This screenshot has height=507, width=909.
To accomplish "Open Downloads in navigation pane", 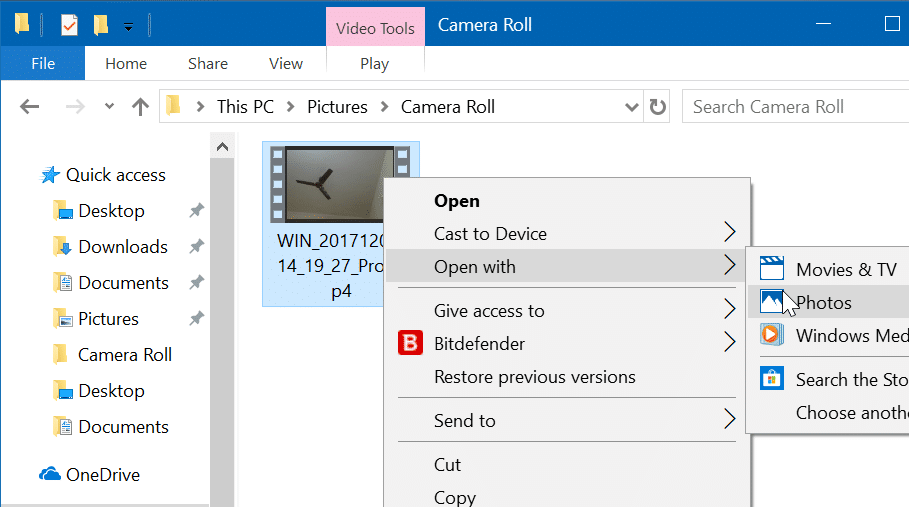I will point(123,247).
